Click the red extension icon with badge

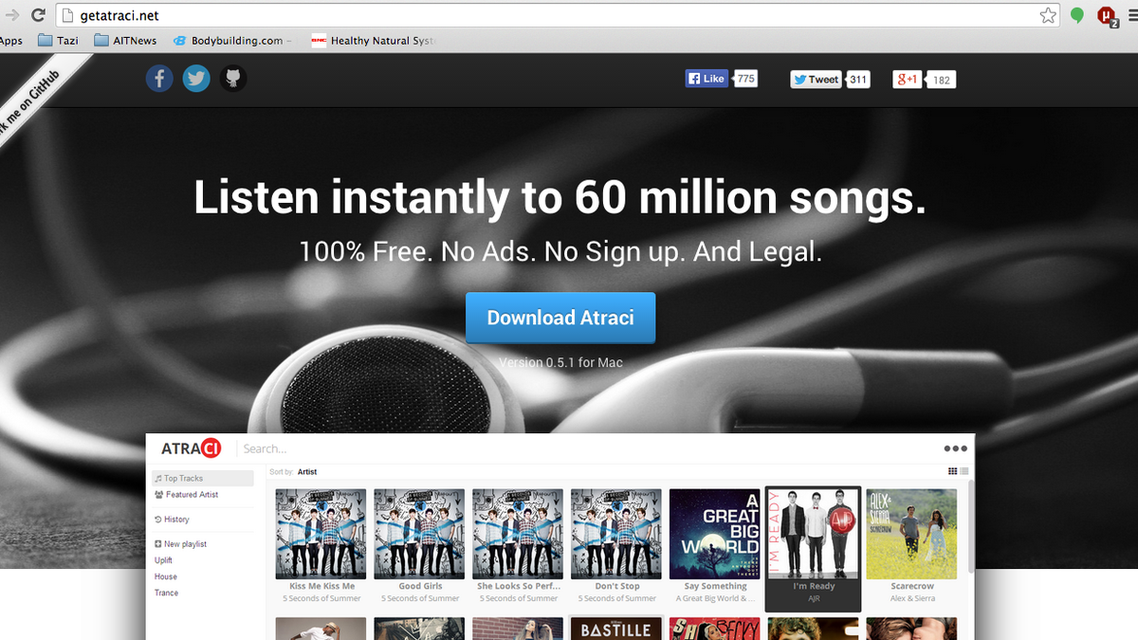pos(1107,15)
